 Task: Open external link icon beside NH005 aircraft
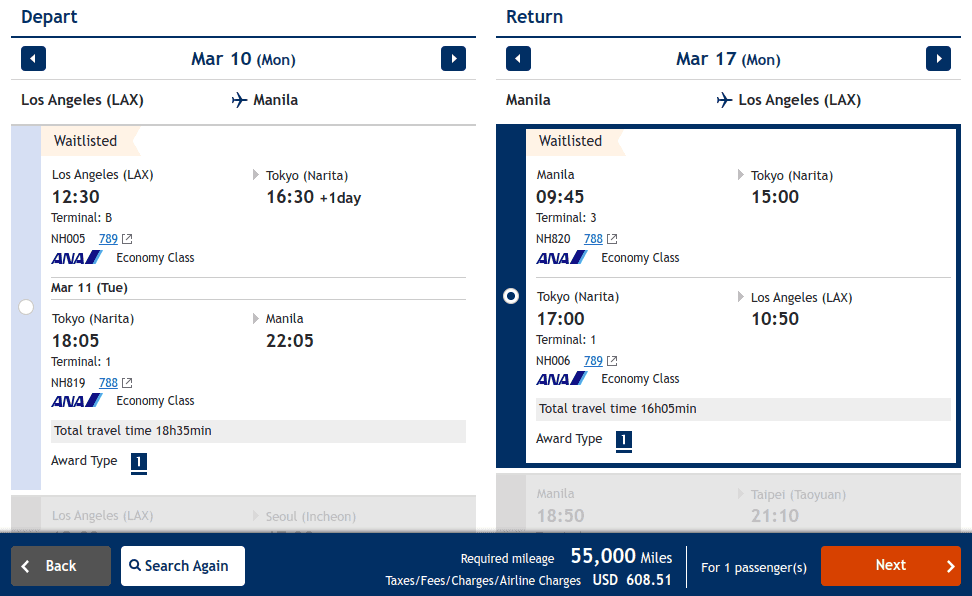(x=128, y=239)
